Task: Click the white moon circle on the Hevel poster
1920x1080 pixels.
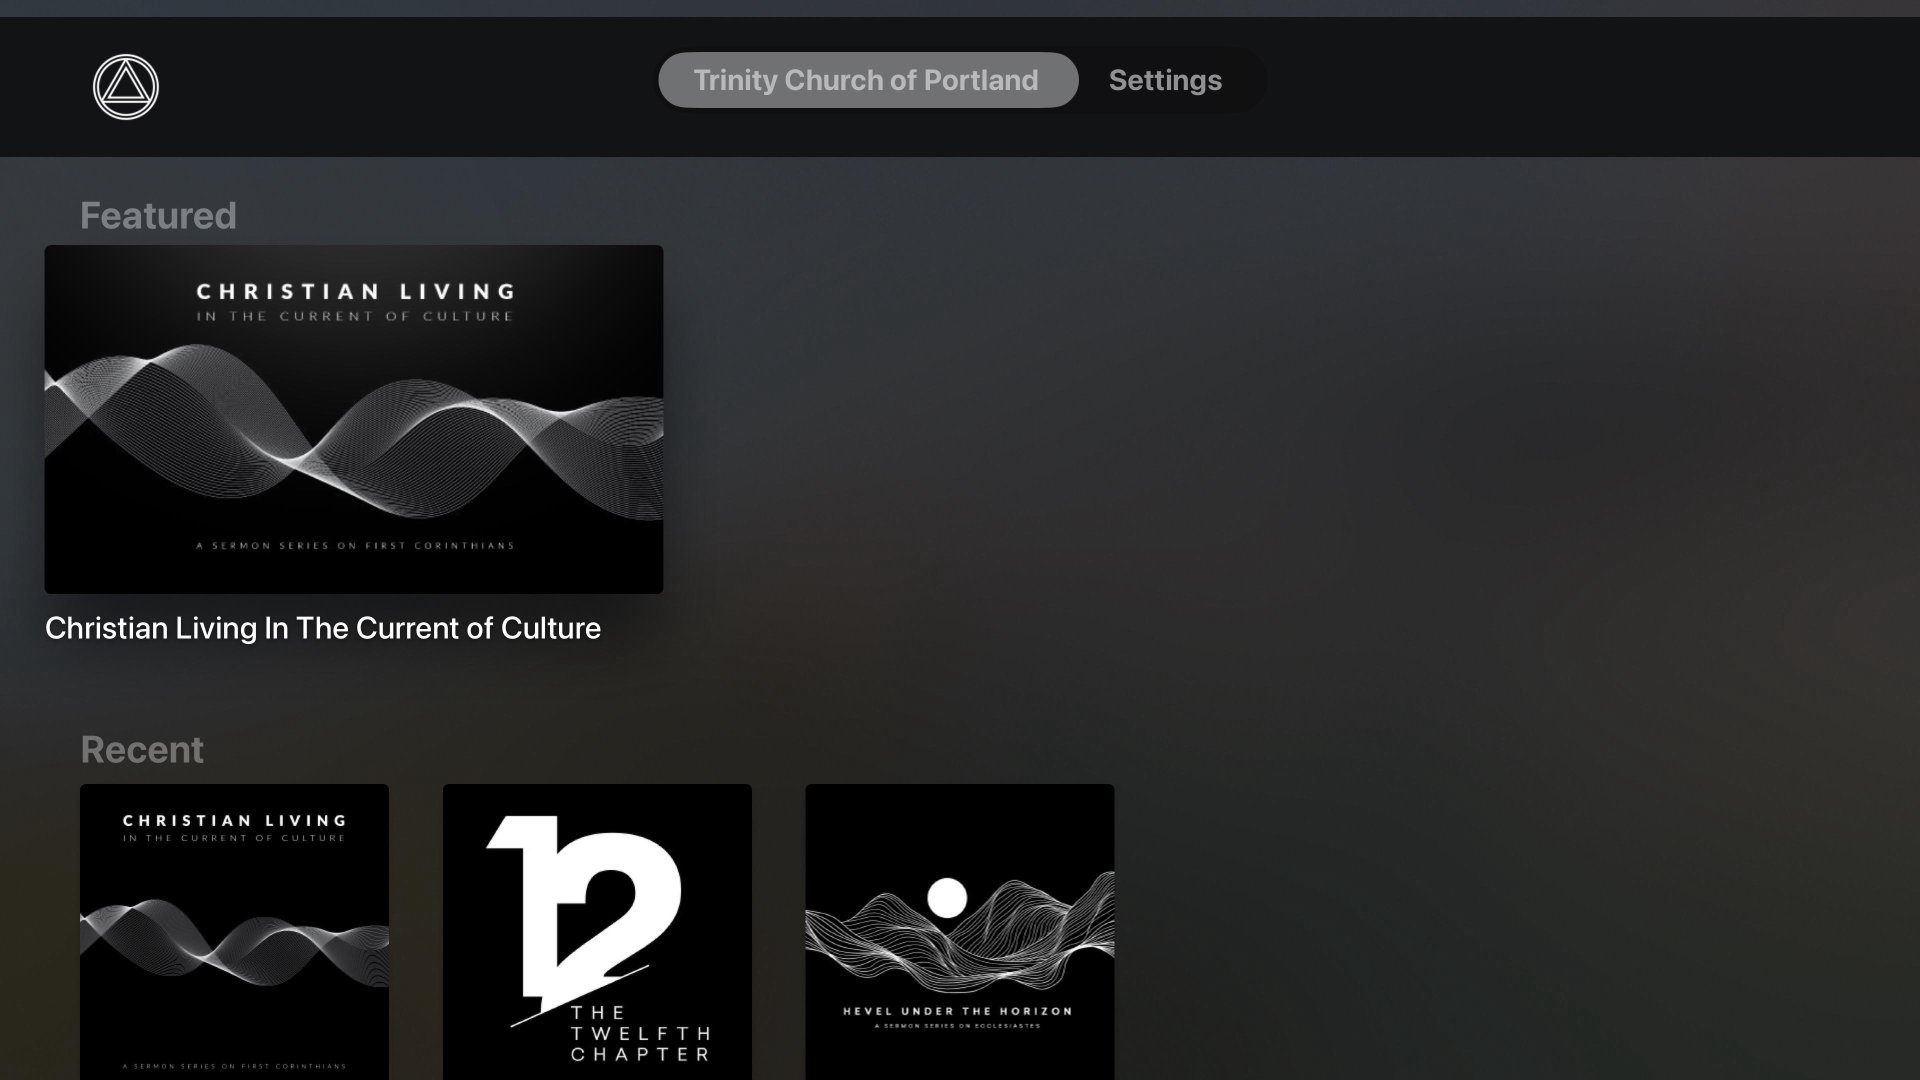Action: [x=946, y=897]
